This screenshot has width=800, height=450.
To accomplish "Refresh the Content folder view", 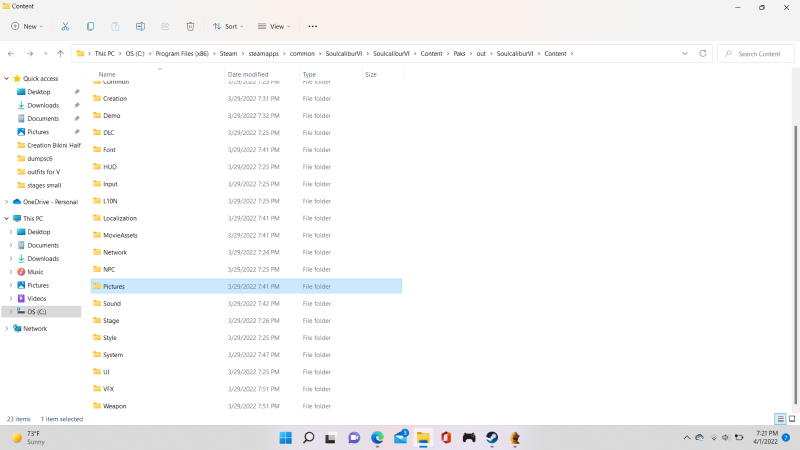I will (x=703, y=54).
